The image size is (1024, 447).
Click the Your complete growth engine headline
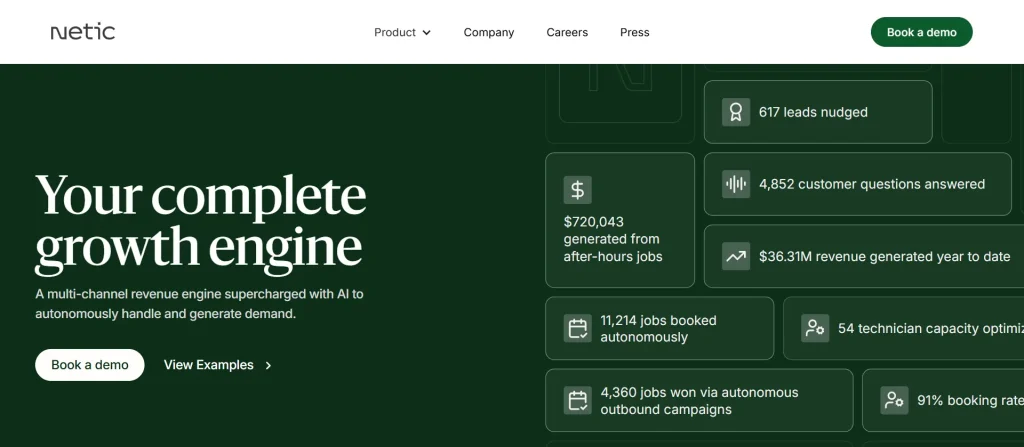pyautogui.click(x=200, y=223)
